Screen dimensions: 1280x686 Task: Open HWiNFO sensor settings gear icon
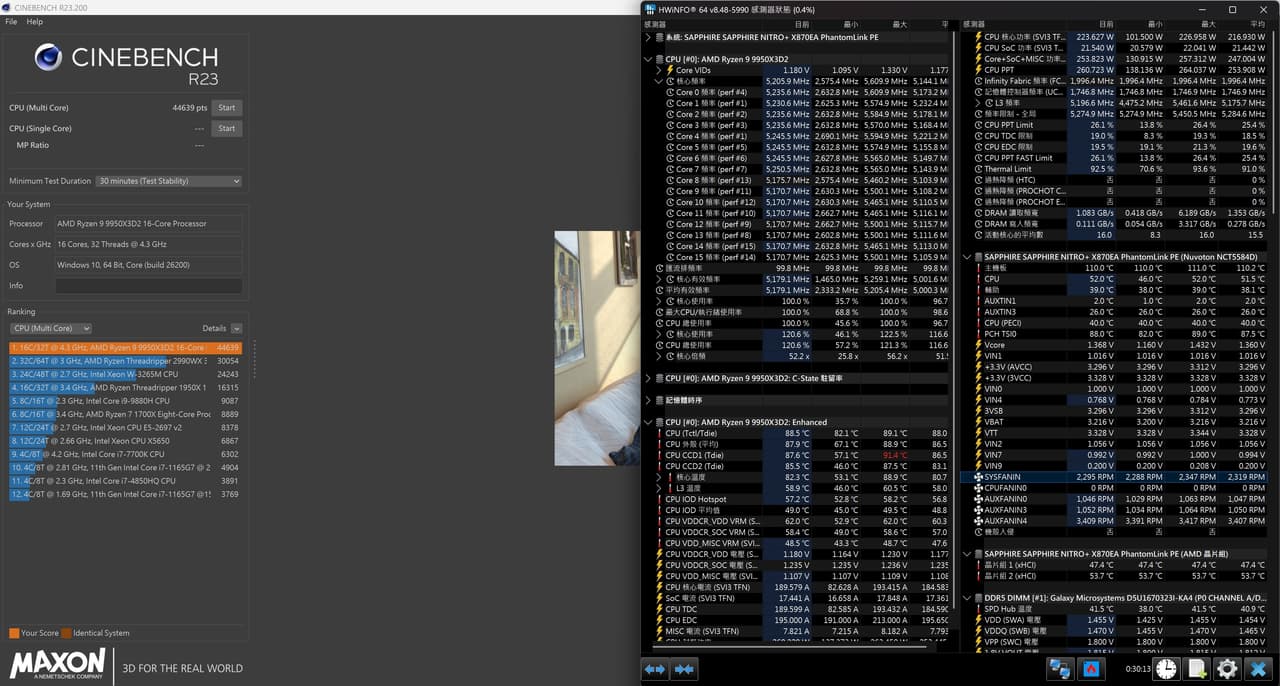[1227, 669]
